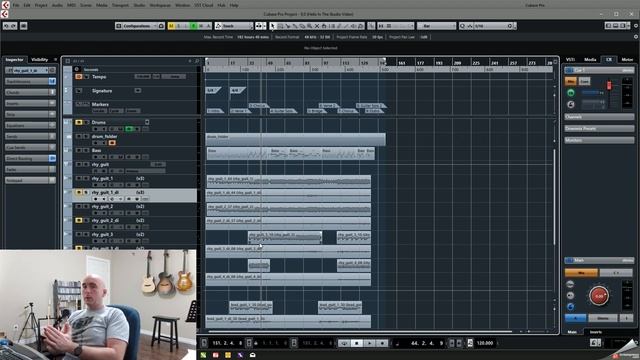Select the Zoom magnifier tool in toolbar

pyautogui.click(x=310, y=26)
